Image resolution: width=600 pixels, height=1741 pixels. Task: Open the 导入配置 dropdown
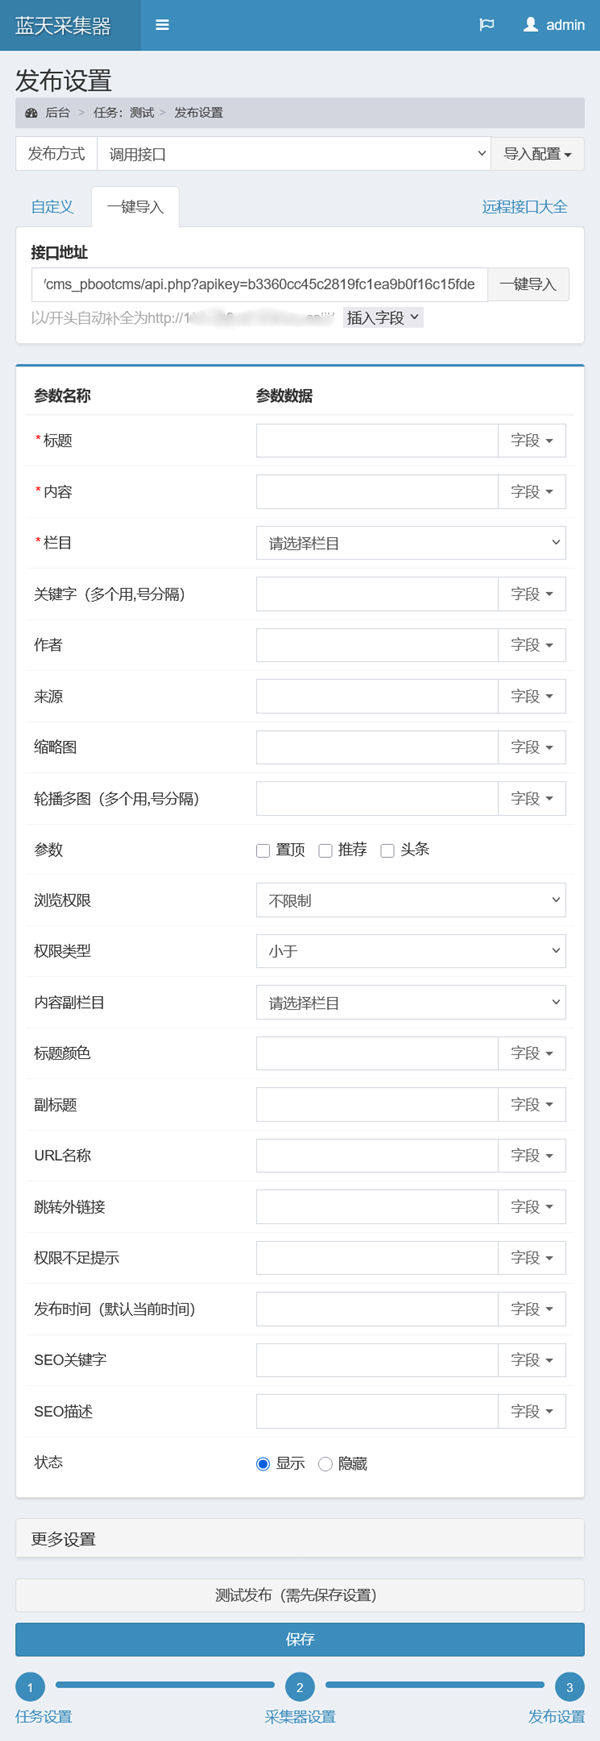pos(538,154)
